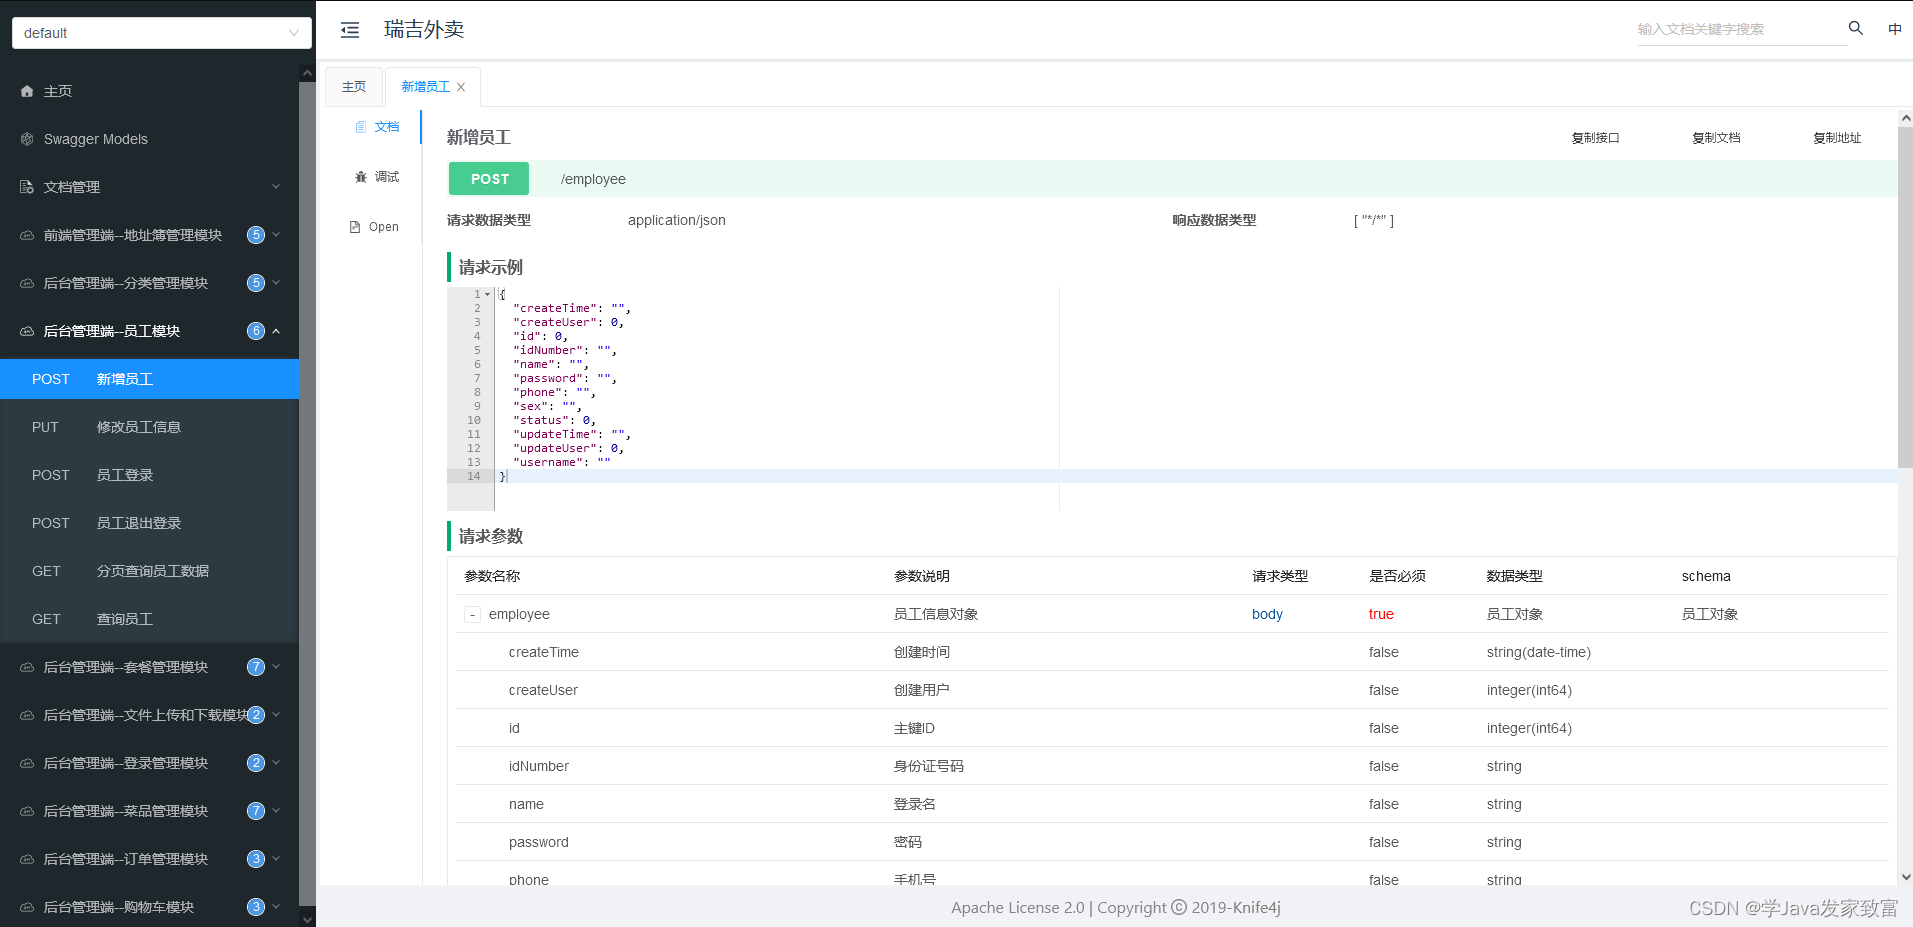The width and height of the screenshot is (1913, 927).
Task: Click the 文档管理 icon in the sidebar
Action: coord(27,187)
